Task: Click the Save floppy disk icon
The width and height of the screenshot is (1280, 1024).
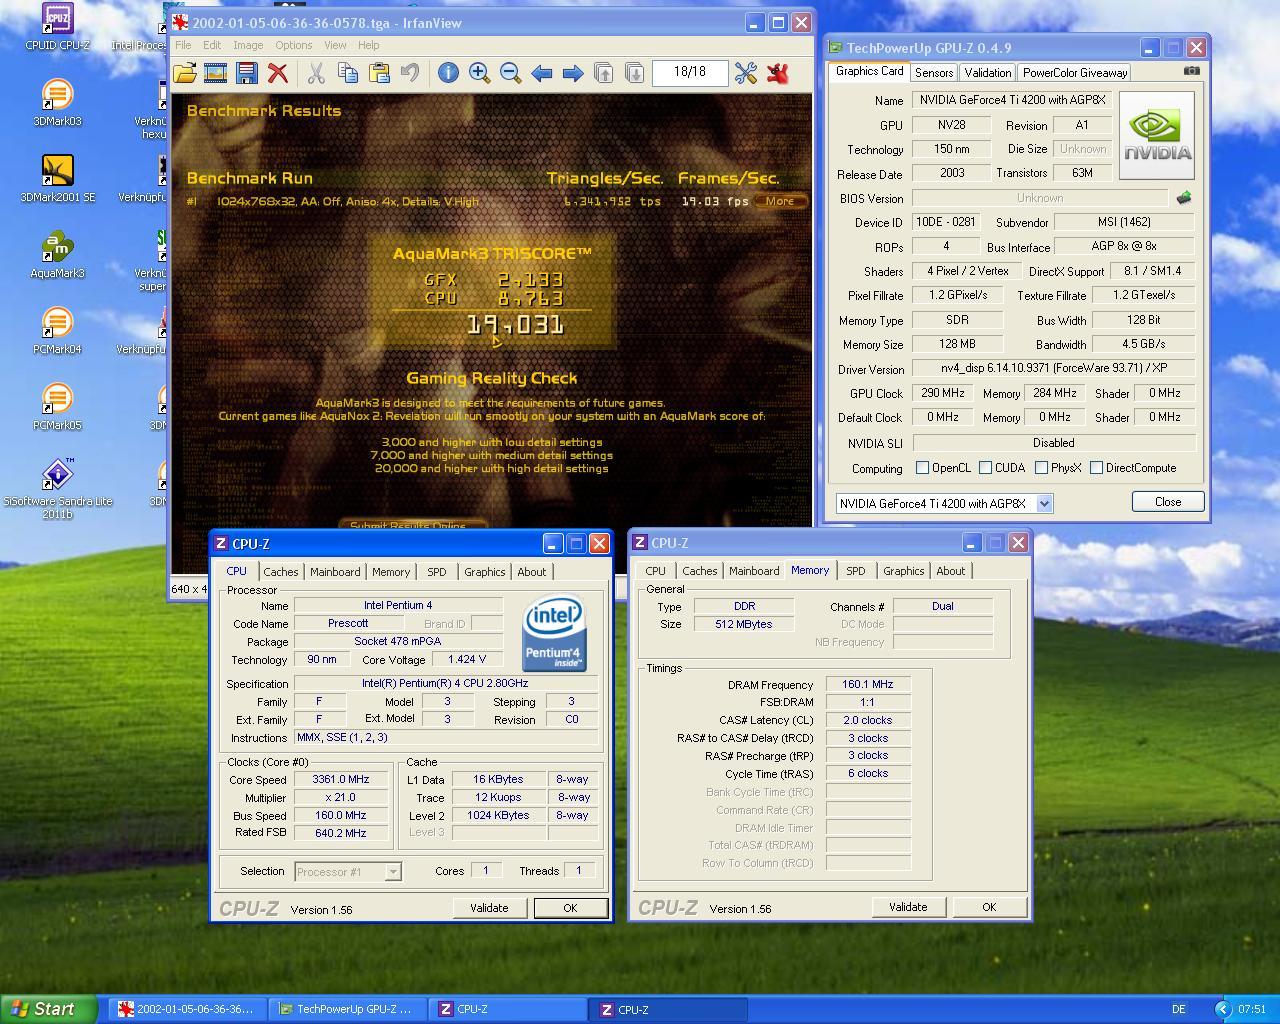Action: 246,73
